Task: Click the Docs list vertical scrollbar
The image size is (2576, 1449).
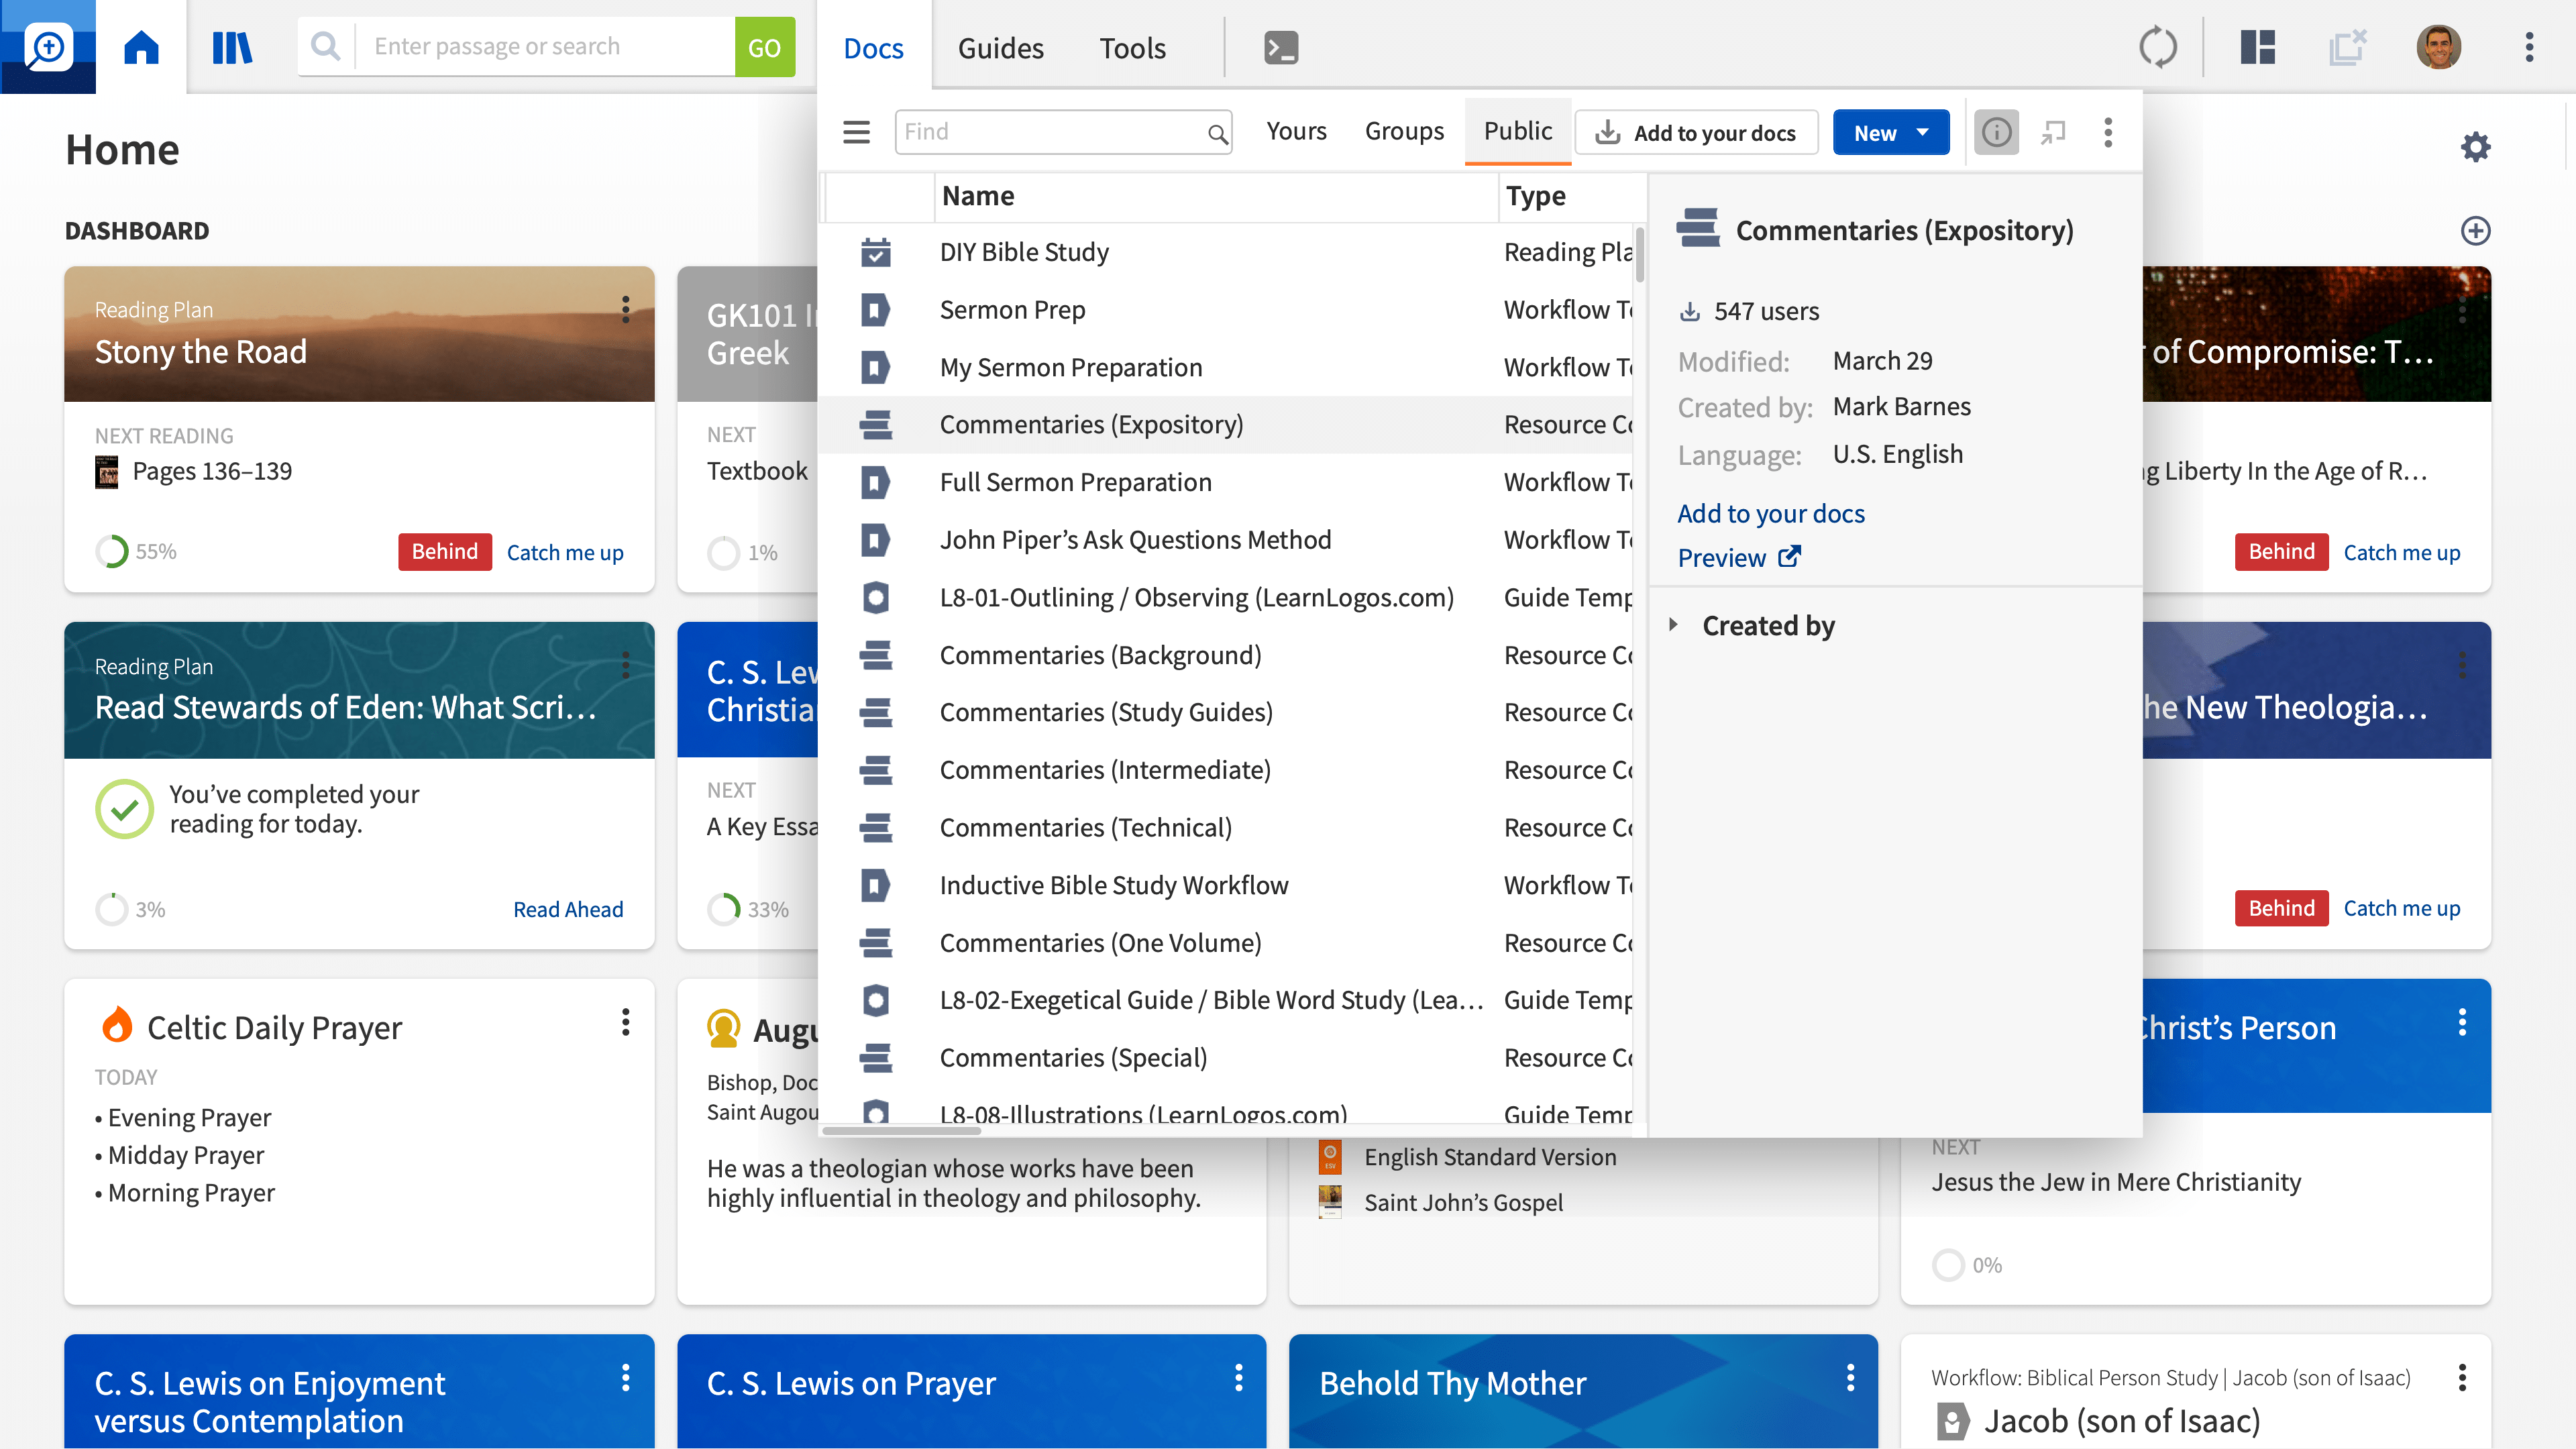Action: point(1640,255)
